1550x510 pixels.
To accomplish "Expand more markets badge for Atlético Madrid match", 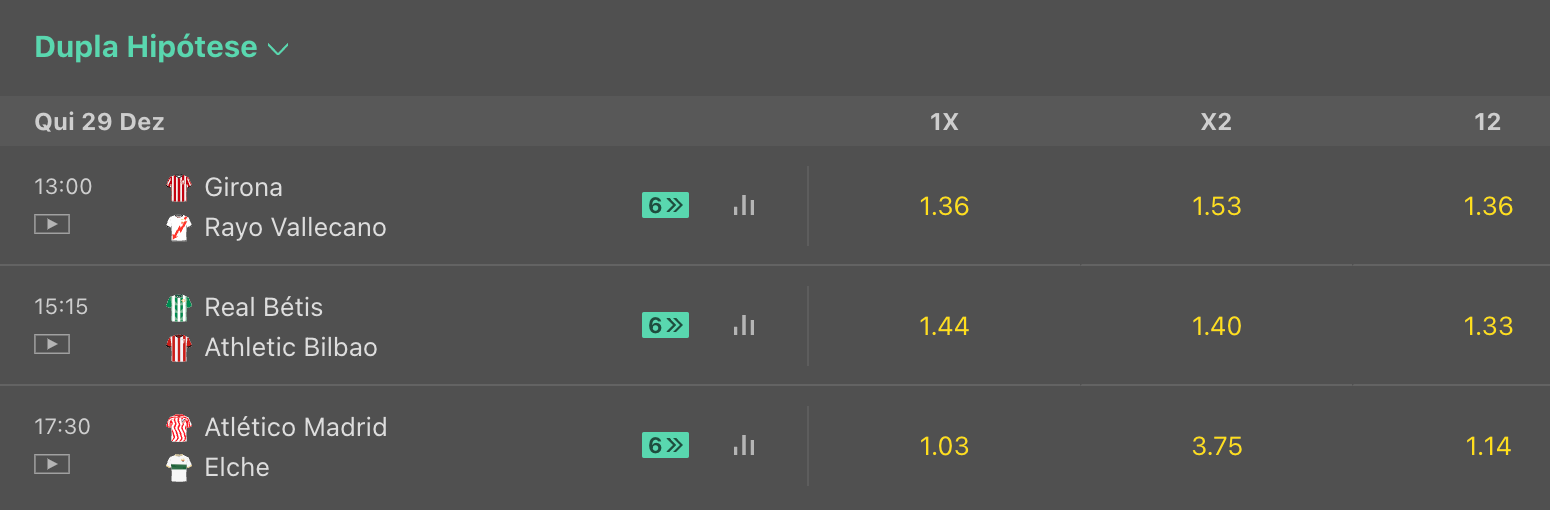I will pyautogui.click(x=665, y=446).
